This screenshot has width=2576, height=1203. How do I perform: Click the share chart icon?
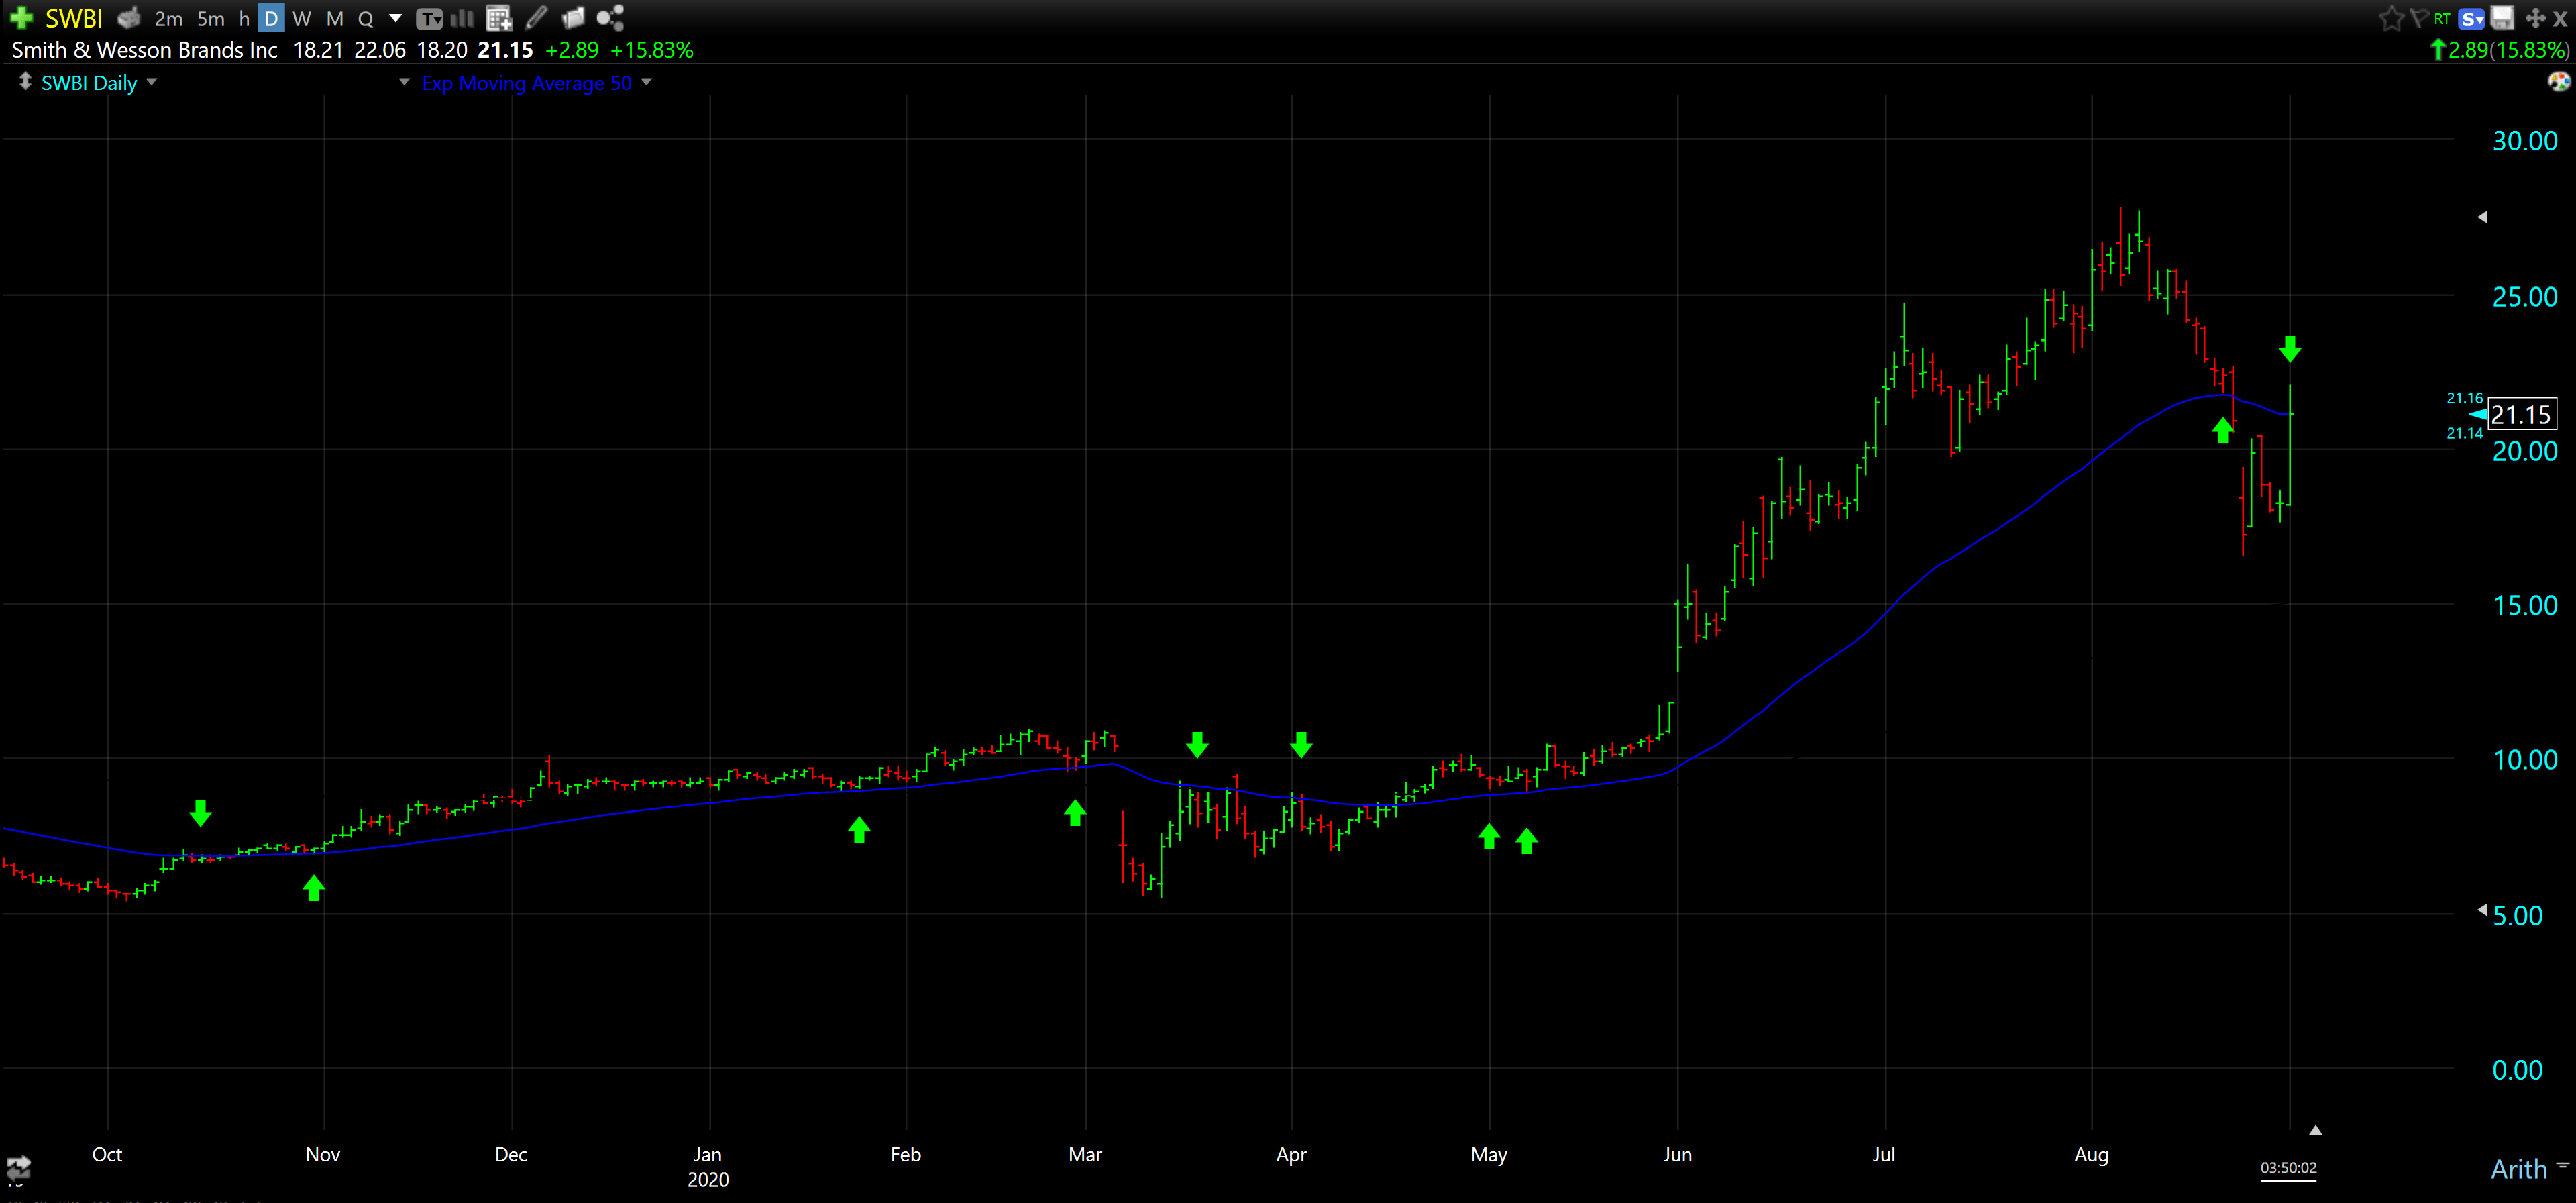pos(610,18)
